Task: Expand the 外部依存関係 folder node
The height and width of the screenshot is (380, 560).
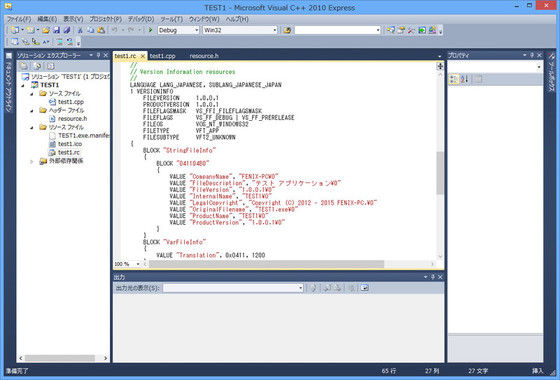Action: [x=32, y=161]
